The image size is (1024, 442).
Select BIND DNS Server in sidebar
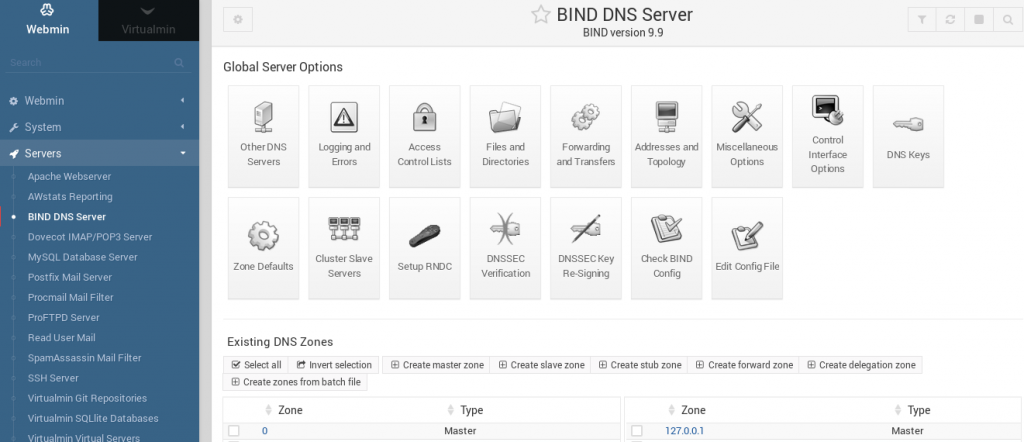[x=67, y=217]
